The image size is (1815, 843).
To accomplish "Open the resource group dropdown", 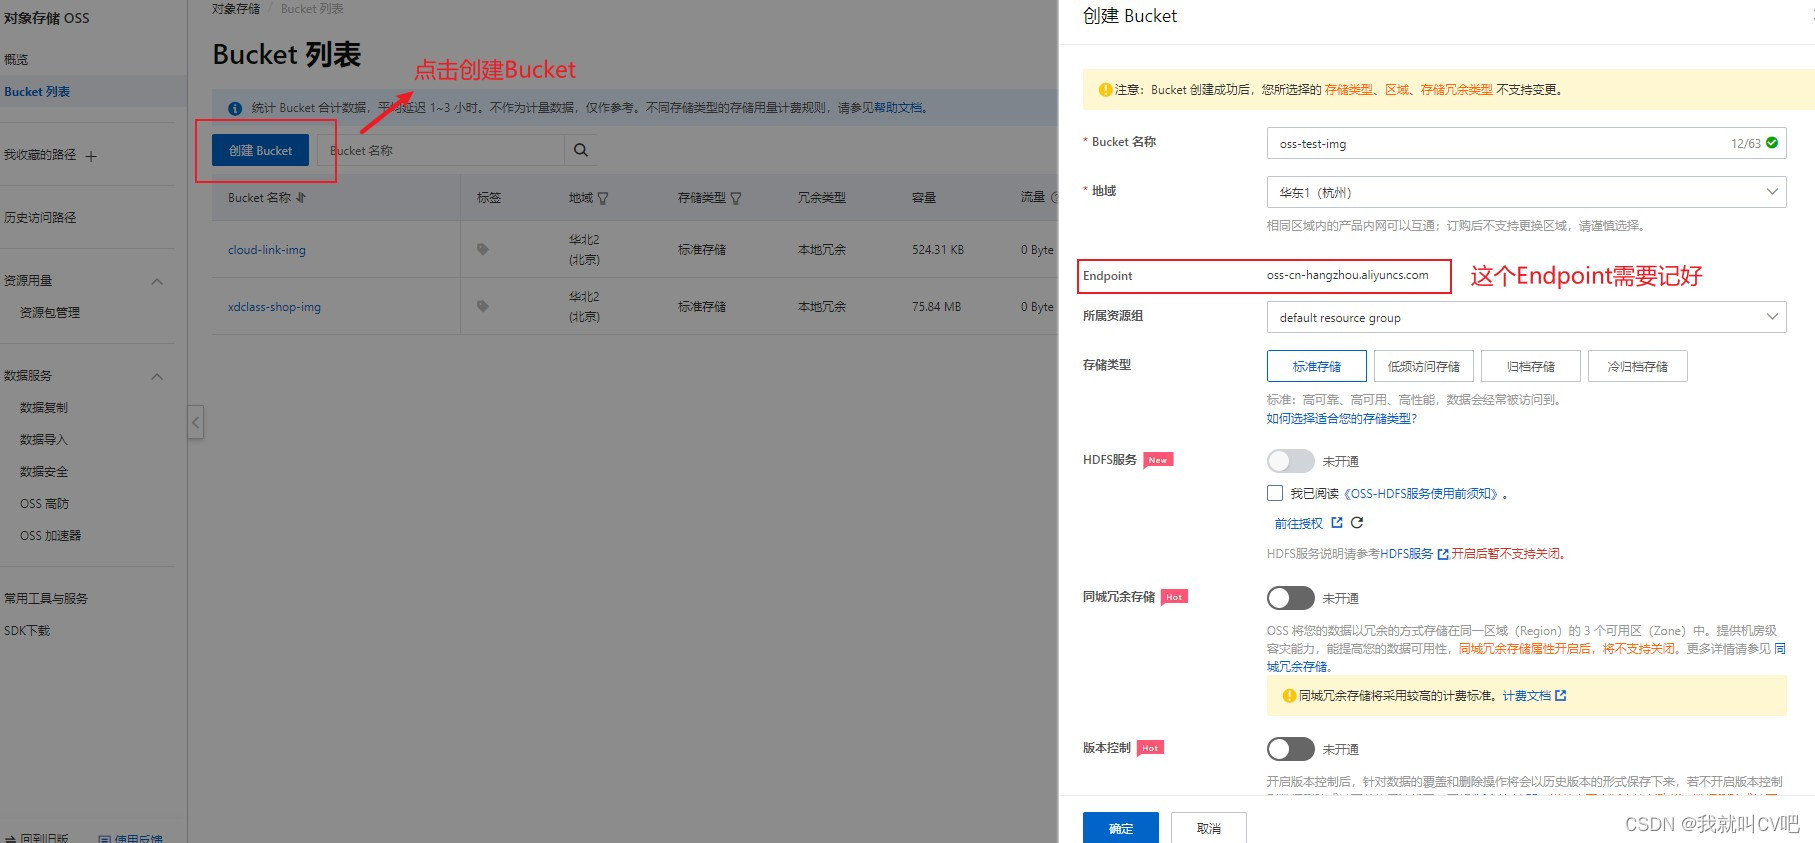I will (x=1526, y=317).
